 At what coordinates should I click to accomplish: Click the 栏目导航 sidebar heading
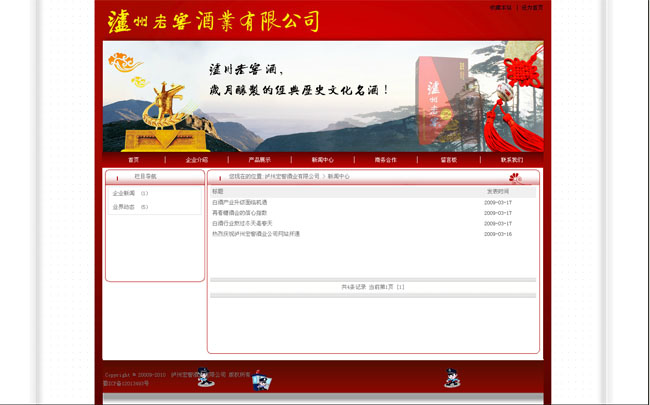(x=145, y=176)
